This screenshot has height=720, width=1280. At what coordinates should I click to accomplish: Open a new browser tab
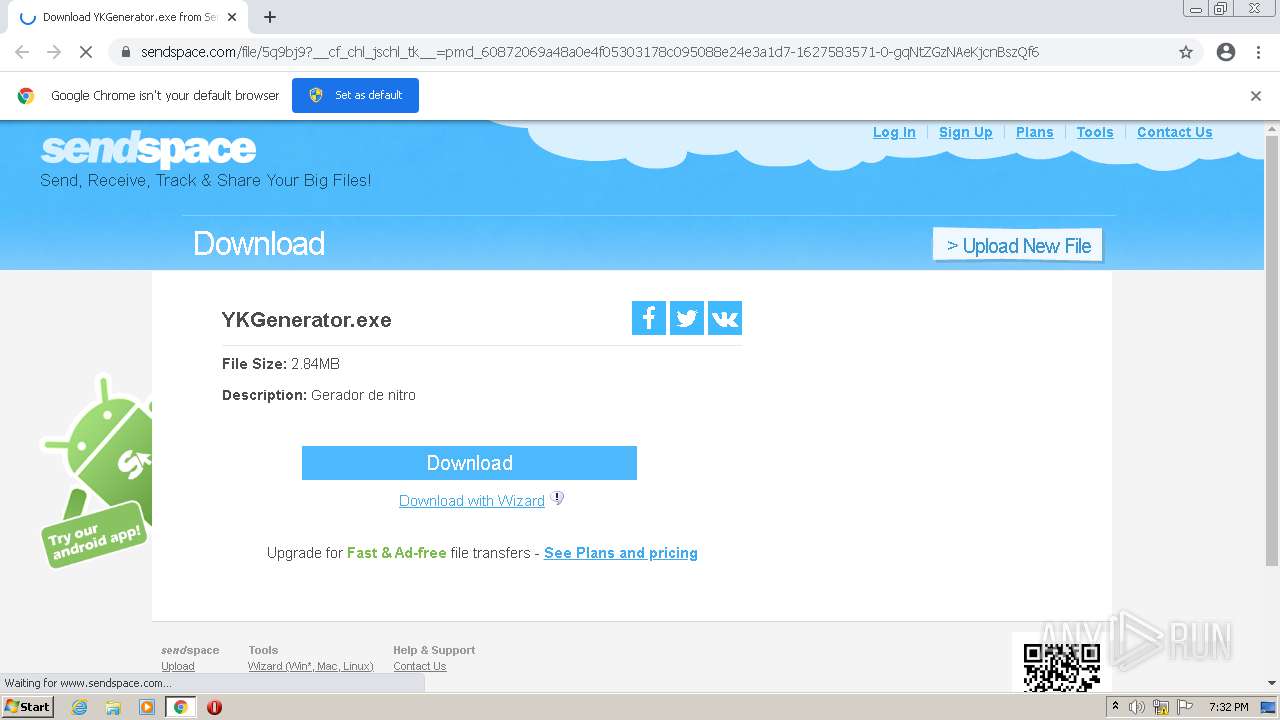coord(270,17)
